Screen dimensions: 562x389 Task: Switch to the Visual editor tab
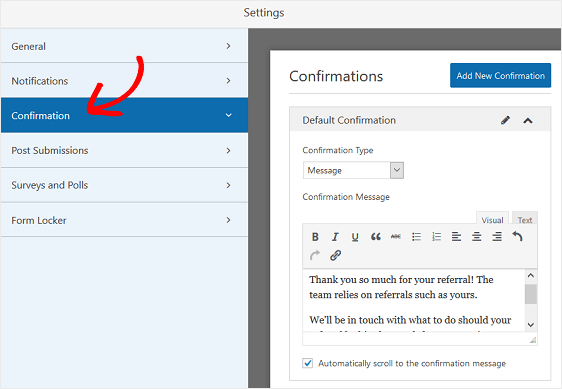pos(492,219)
